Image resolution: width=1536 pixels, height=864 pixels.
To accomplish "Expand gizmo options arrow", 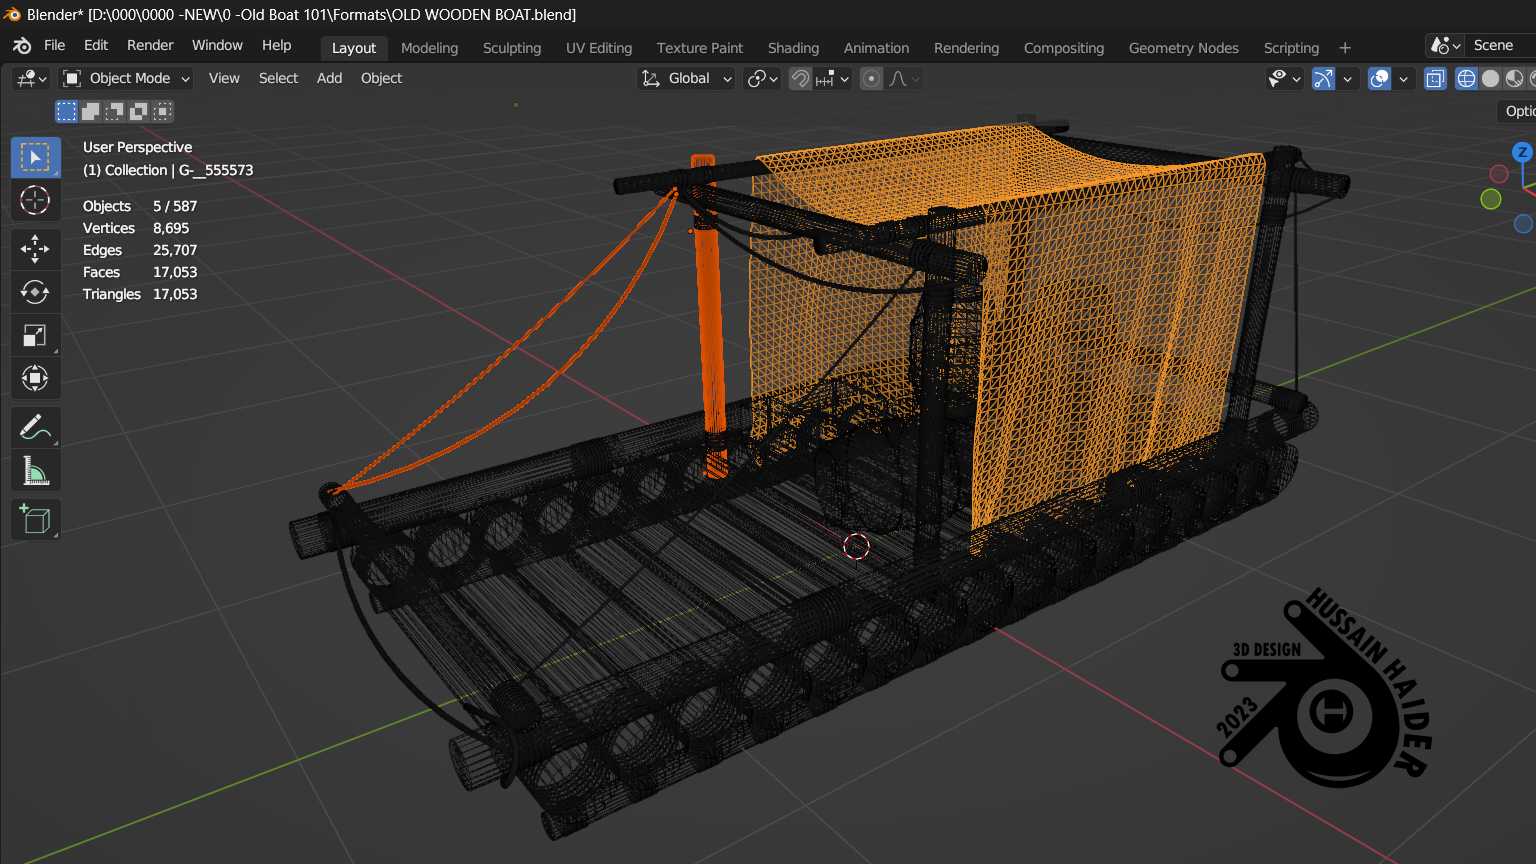I will (x=1348, y=78).
